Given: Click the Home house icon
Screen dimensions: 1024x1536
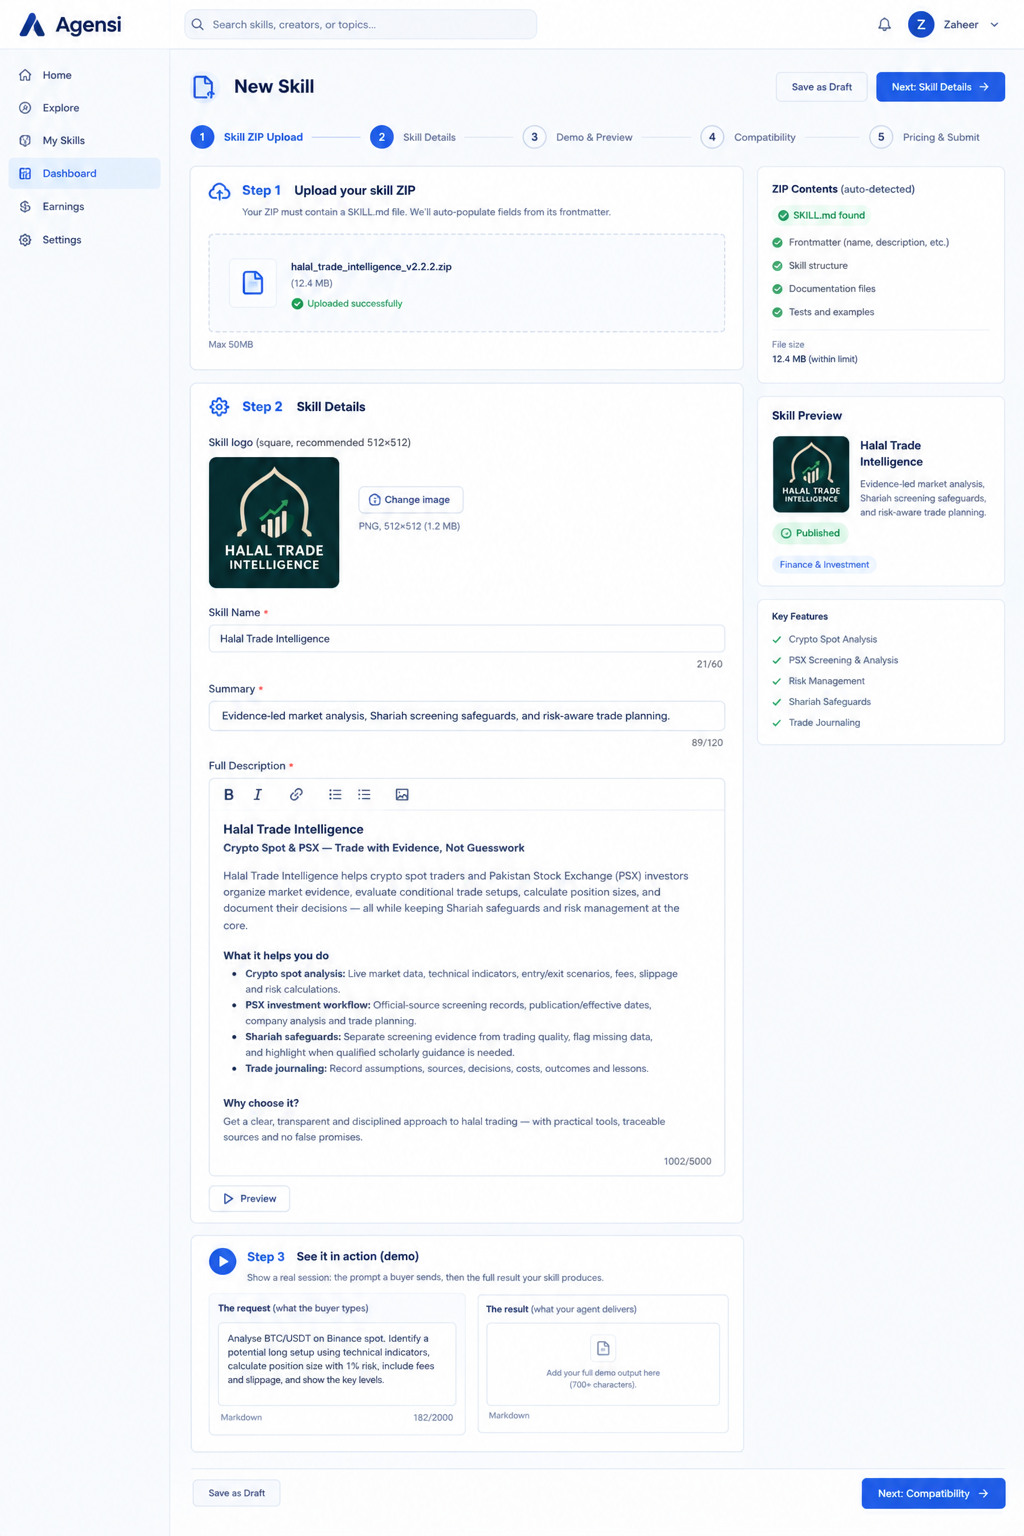Looking at the screenshot, I should coord(25,75).
